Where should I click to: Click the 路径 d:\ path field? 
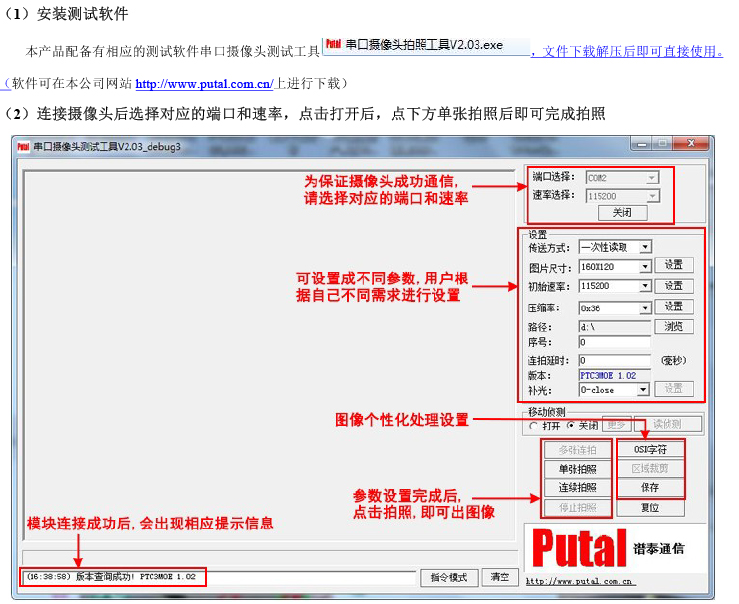(615, 326)
